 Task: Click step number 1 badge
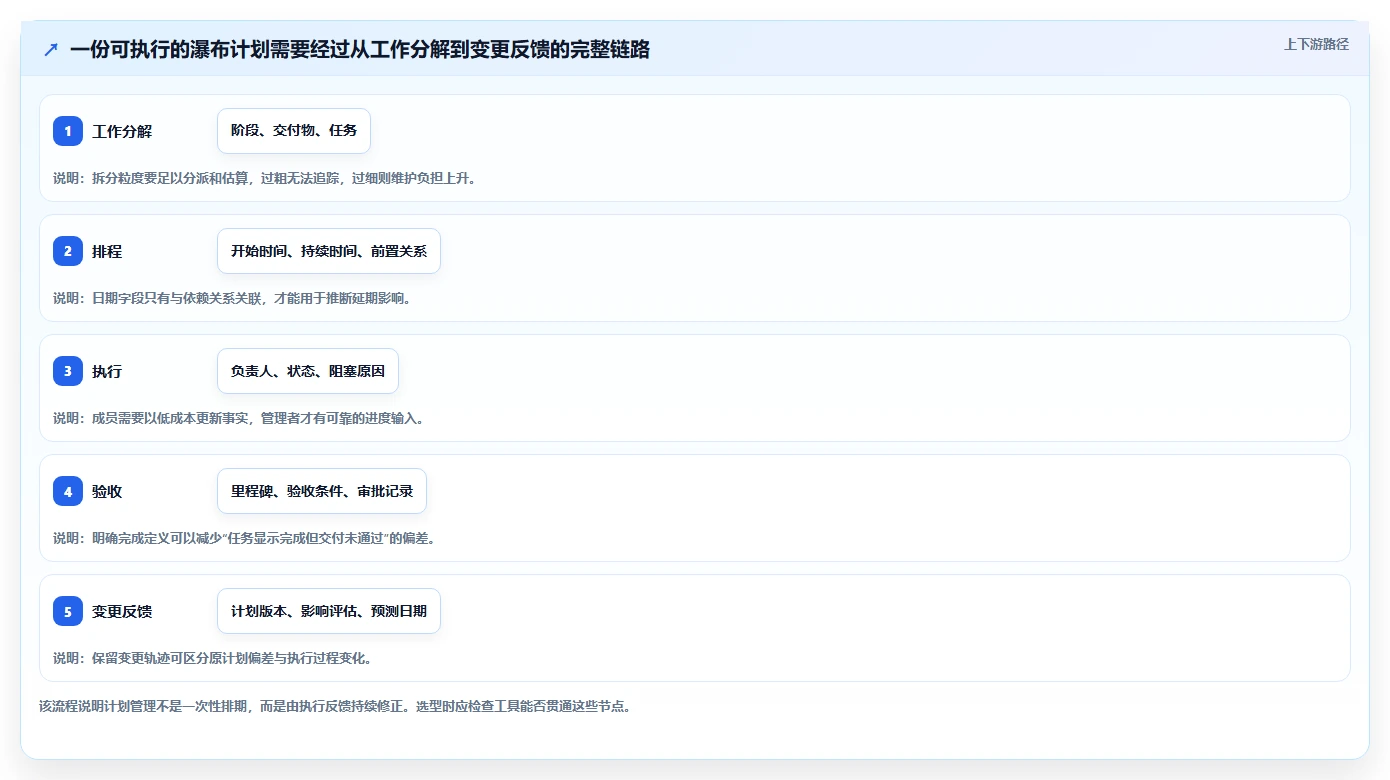click(68, 131)
